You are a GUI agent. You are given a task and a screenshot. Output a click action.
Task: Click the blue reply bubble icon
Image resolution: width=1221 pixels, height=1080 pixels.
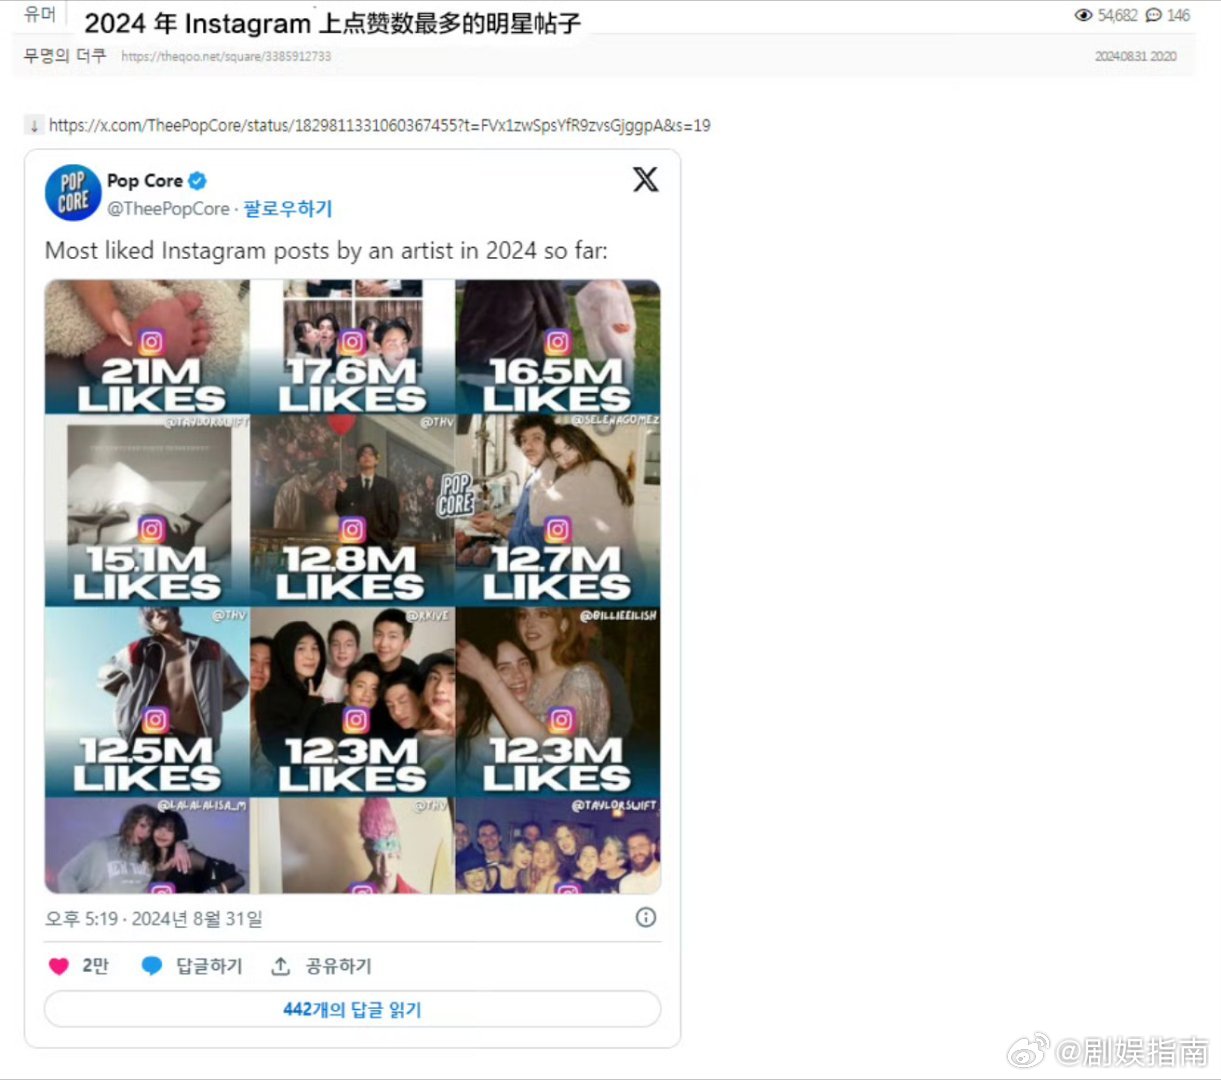pos(152,966)
